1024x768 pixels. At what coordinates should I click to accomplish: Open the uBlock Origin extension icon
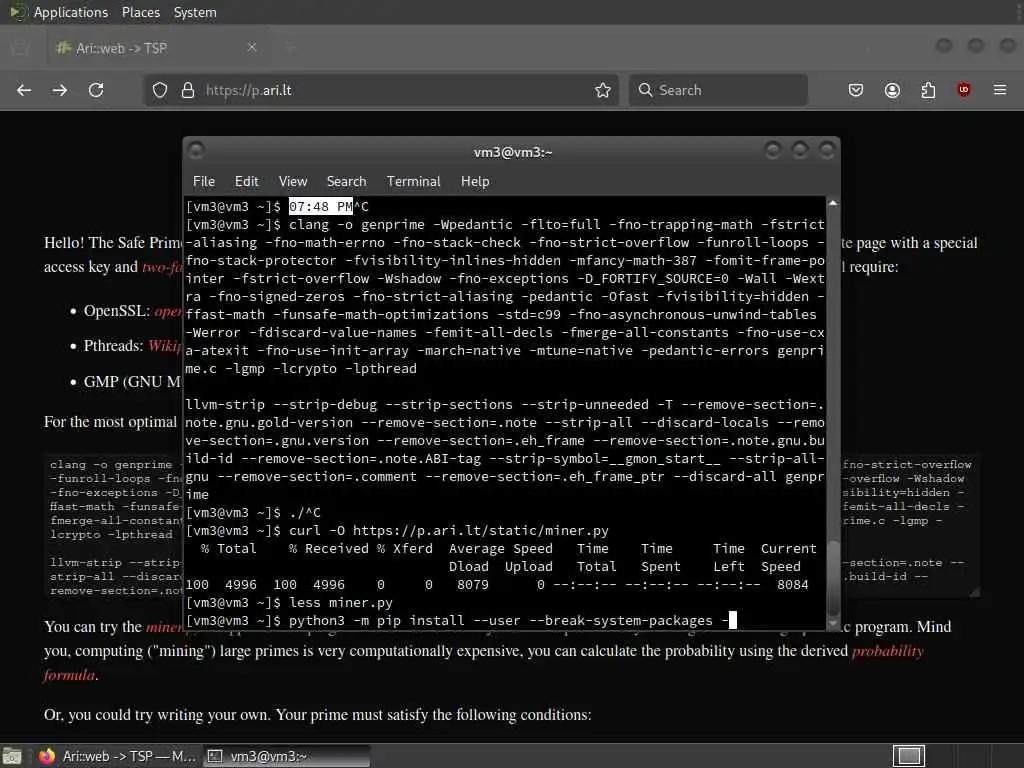coord(964,90)
